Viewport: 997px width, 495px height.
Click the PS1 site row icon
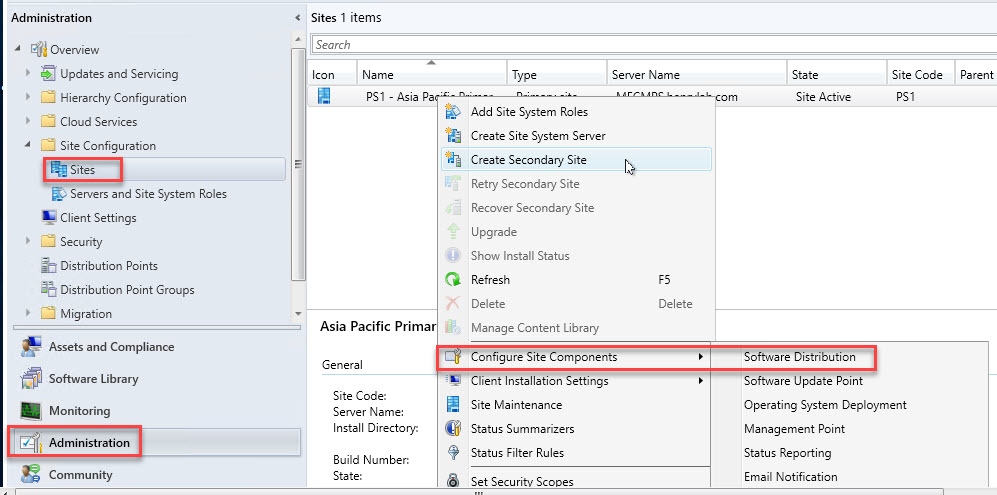coord(324,97)
